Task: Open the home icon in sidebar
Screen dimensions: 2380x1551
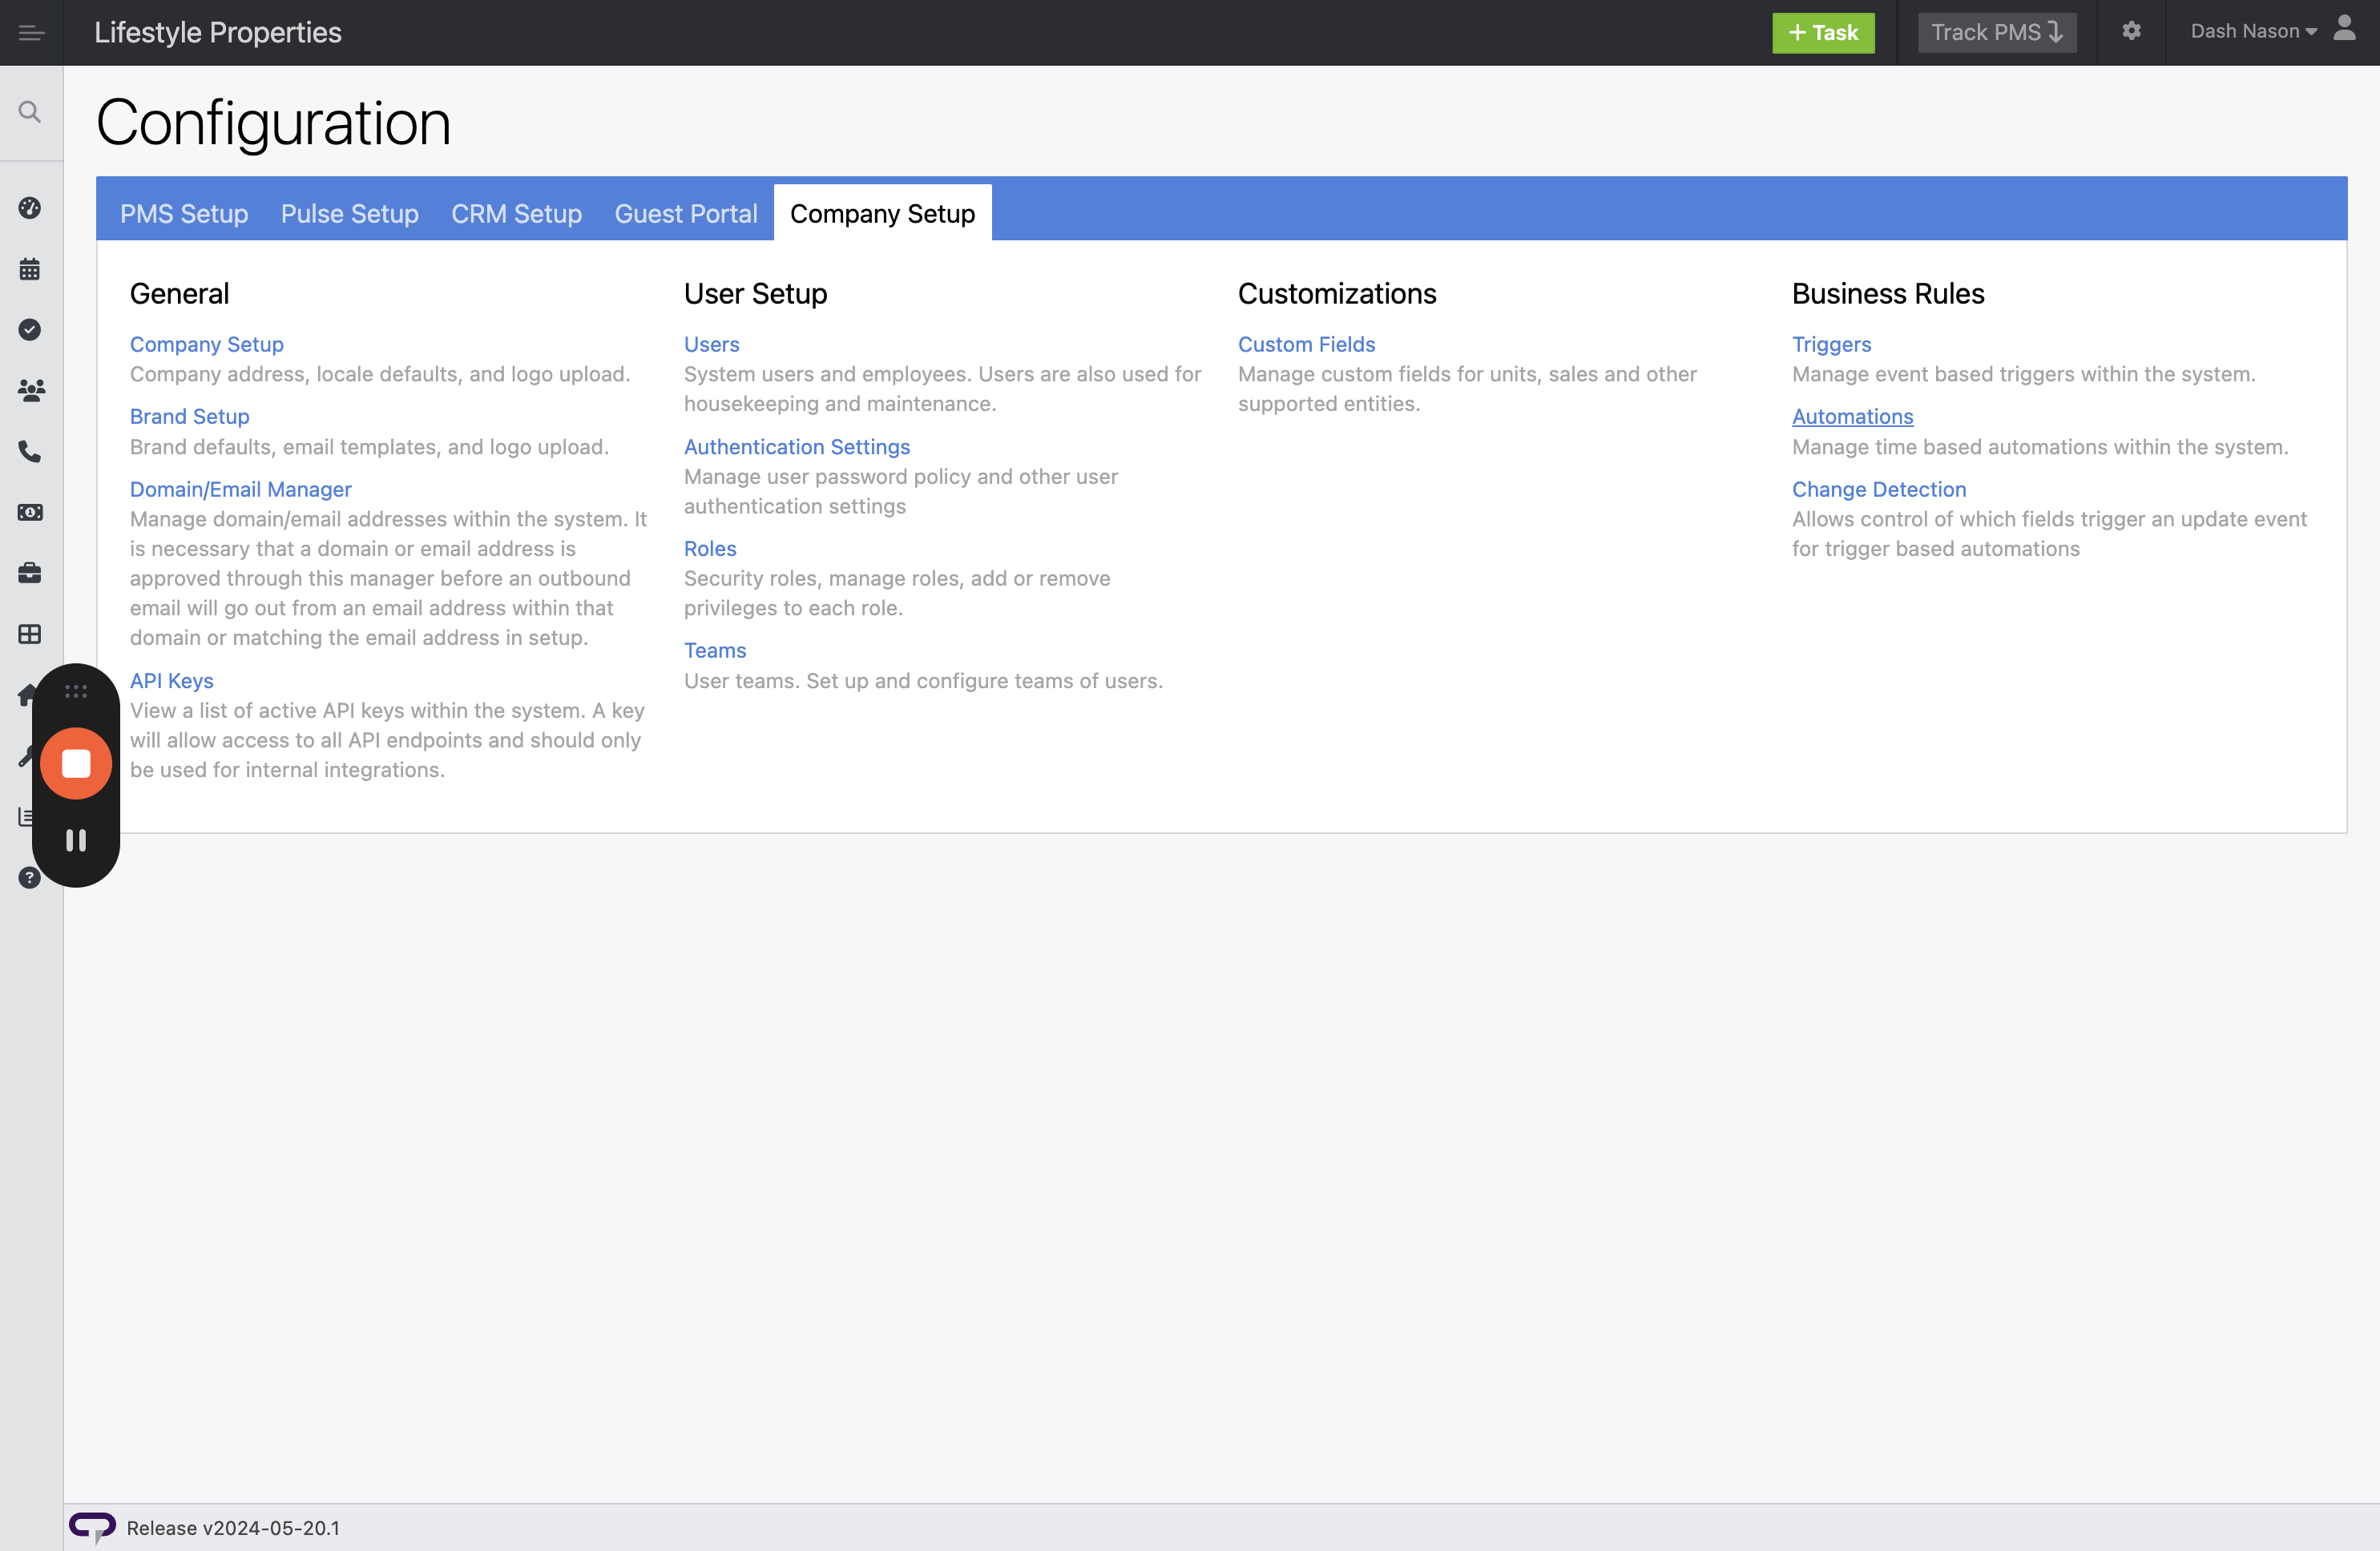Action: (26, 695)
